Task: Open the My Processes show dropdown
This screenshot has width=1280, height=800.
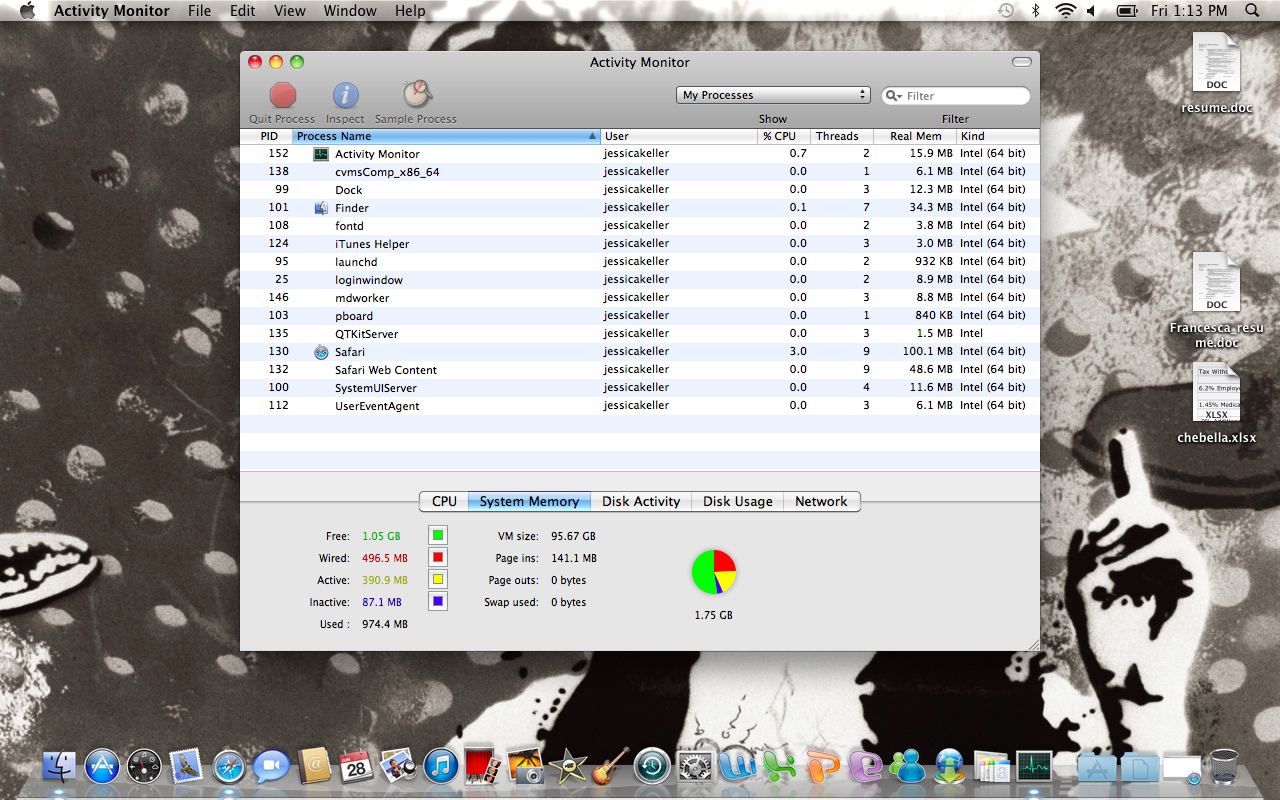Action: (x=773, y=95)
